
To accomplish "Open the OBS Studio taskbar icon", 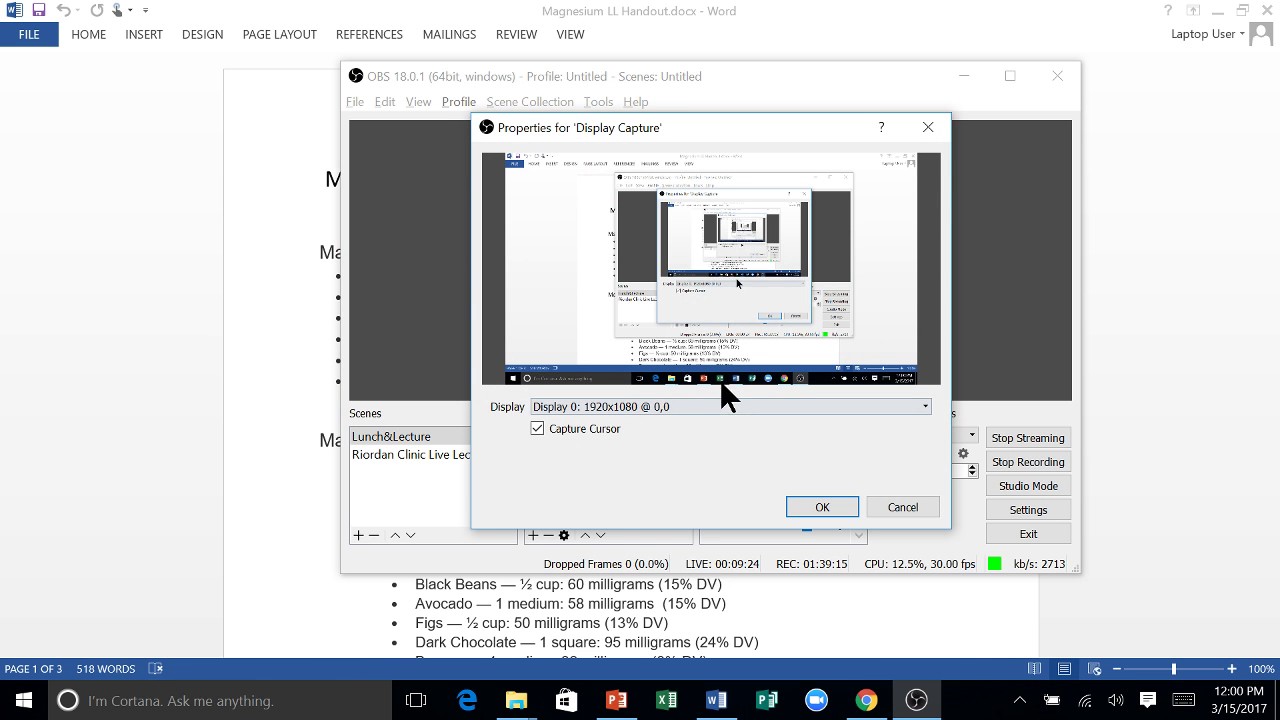I will (916, 700).
